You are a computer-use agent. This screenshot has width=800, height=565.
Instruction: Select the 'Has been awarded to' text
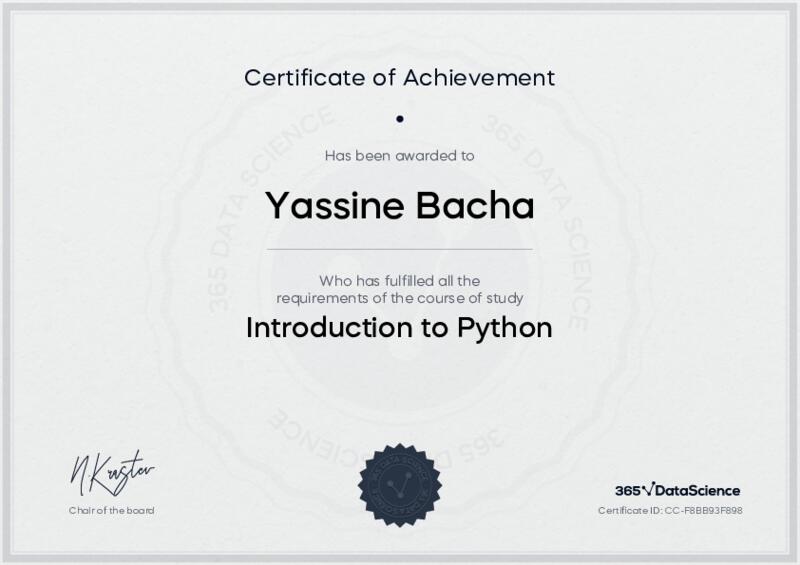(x=399, y=156)
